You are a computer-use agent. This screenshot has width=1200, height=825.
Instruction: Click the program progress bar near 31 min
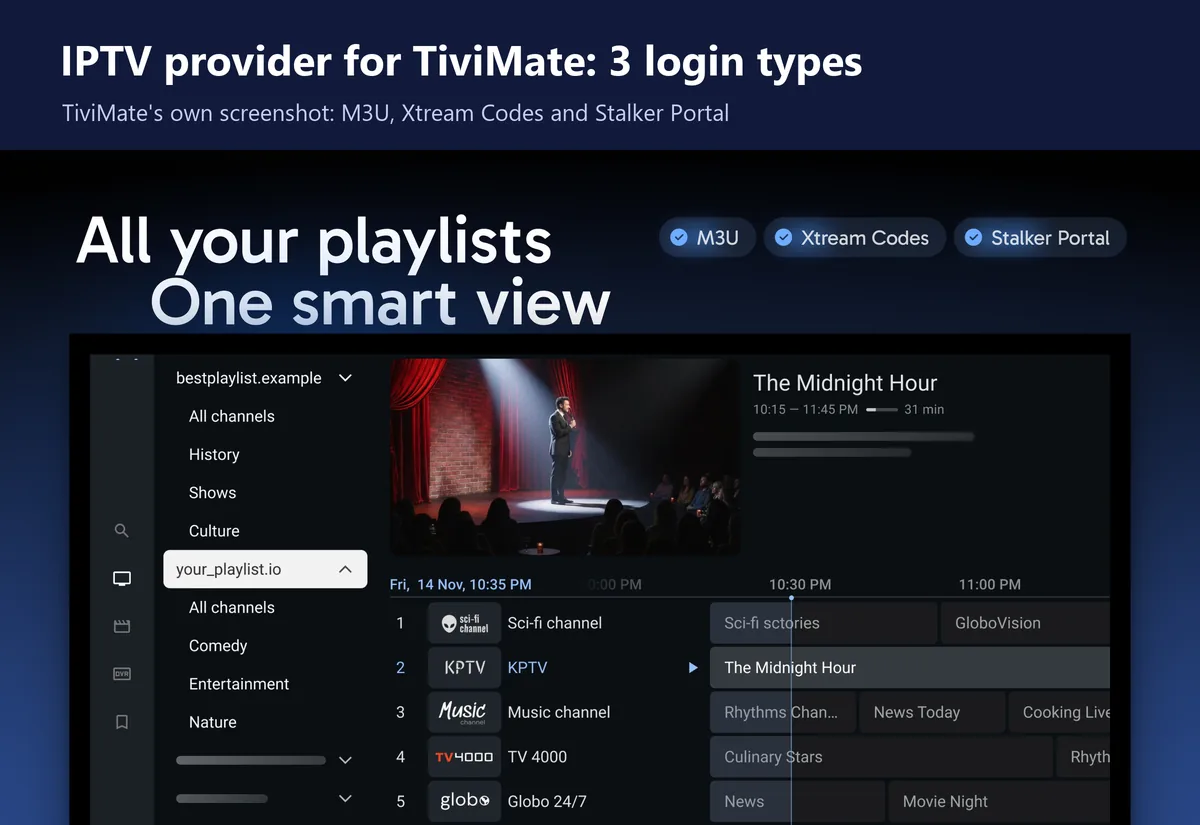[x=881, y=409]
